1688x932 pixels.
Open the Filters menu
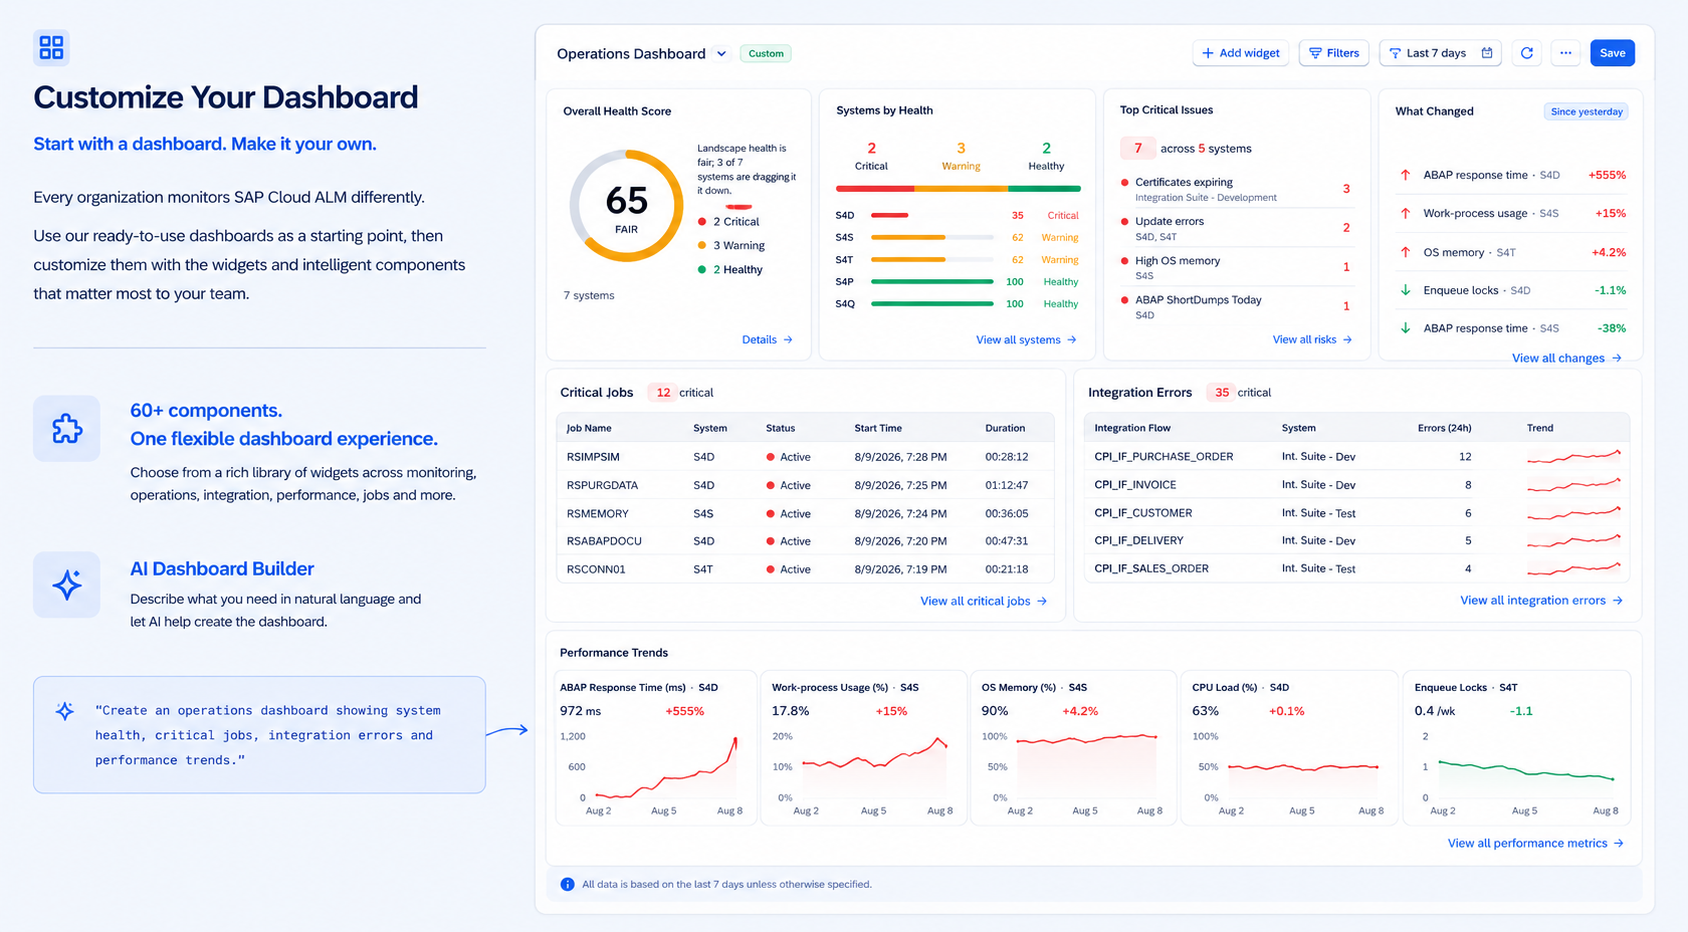[x=1334, y=53]
